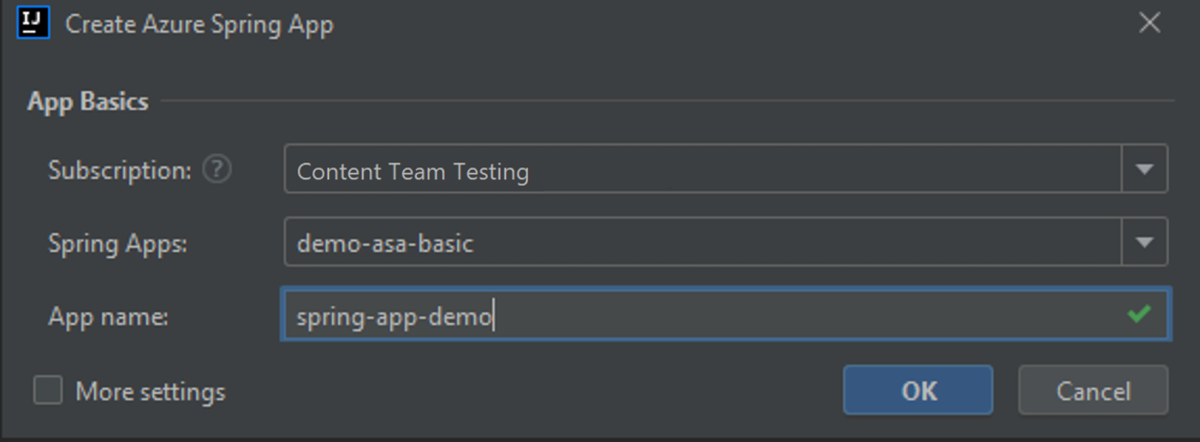Click the separator line beside App Basics

[x=660, y=101]
